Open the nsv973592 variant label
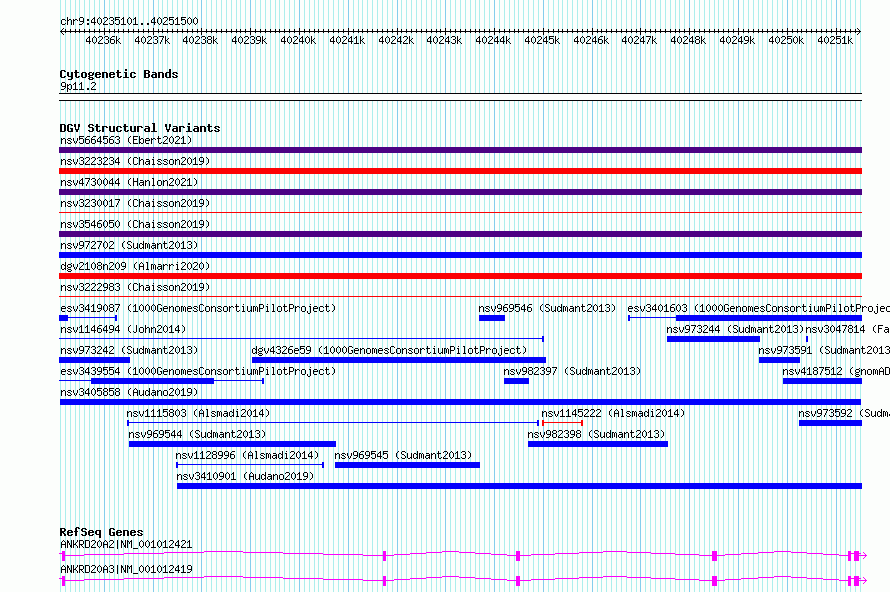Screen dimensions: 890x592 (x=844, y=413)
